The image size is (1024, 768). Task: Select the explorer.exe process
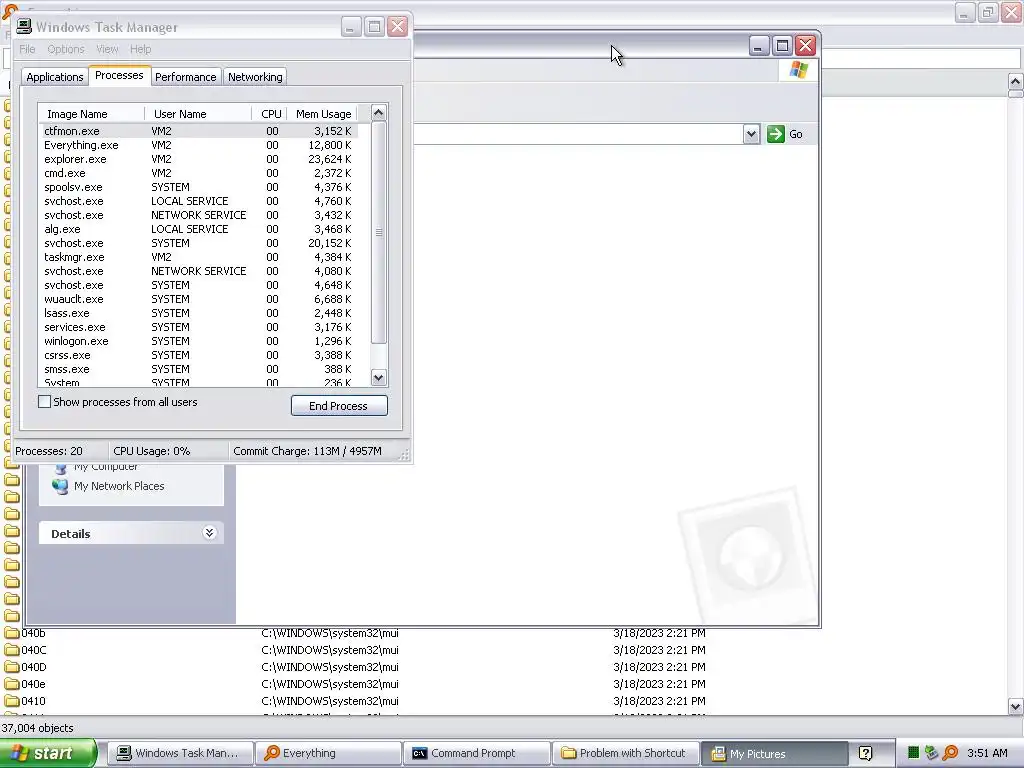(x=199, y=159)
